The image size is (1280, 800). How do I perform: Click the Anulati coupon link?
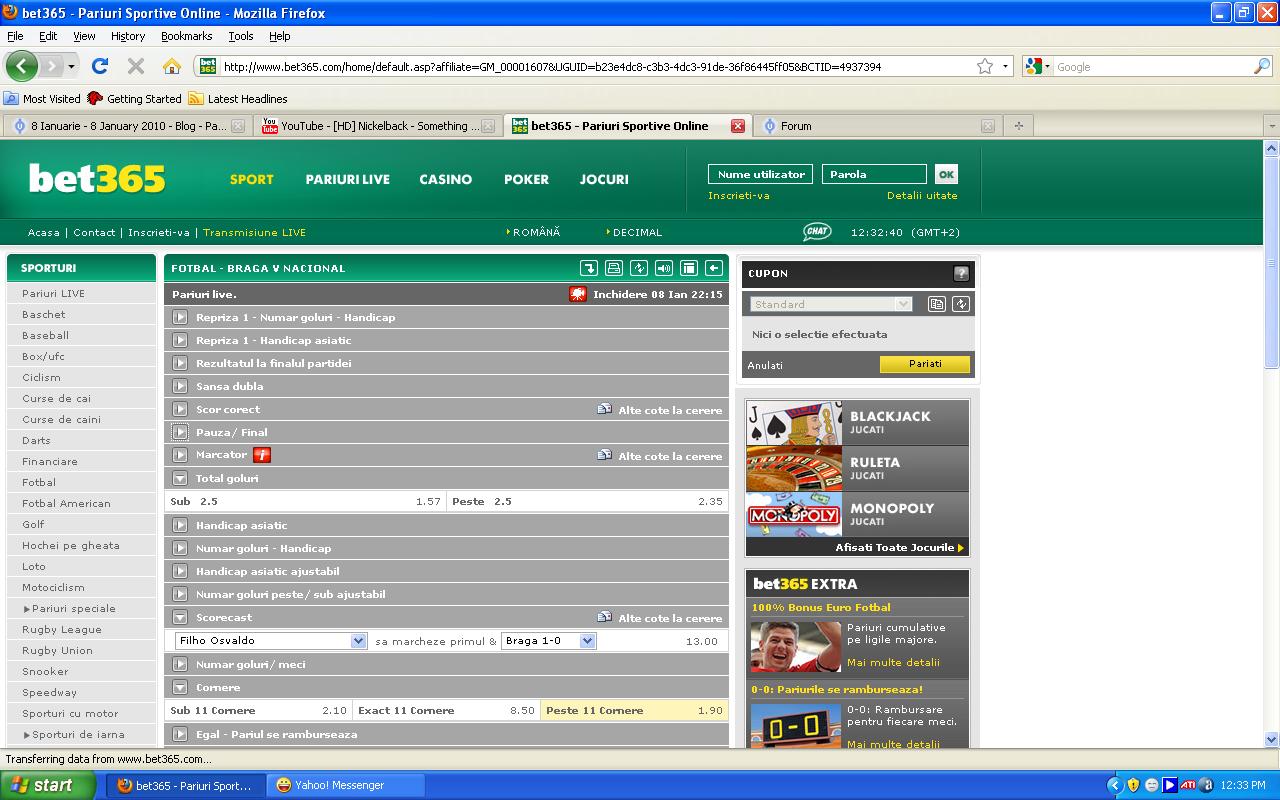click(765, 366)
